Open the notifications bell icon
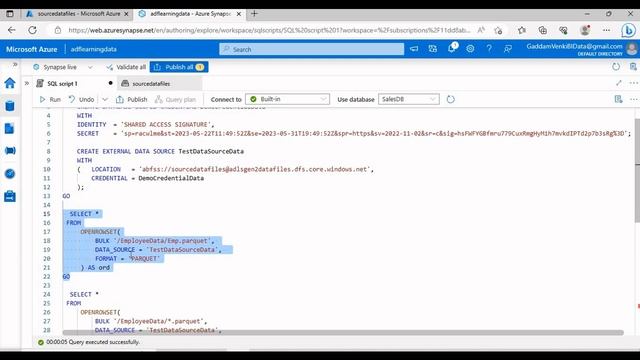Viewport: 640px width, 360px height. click(452, 49)
